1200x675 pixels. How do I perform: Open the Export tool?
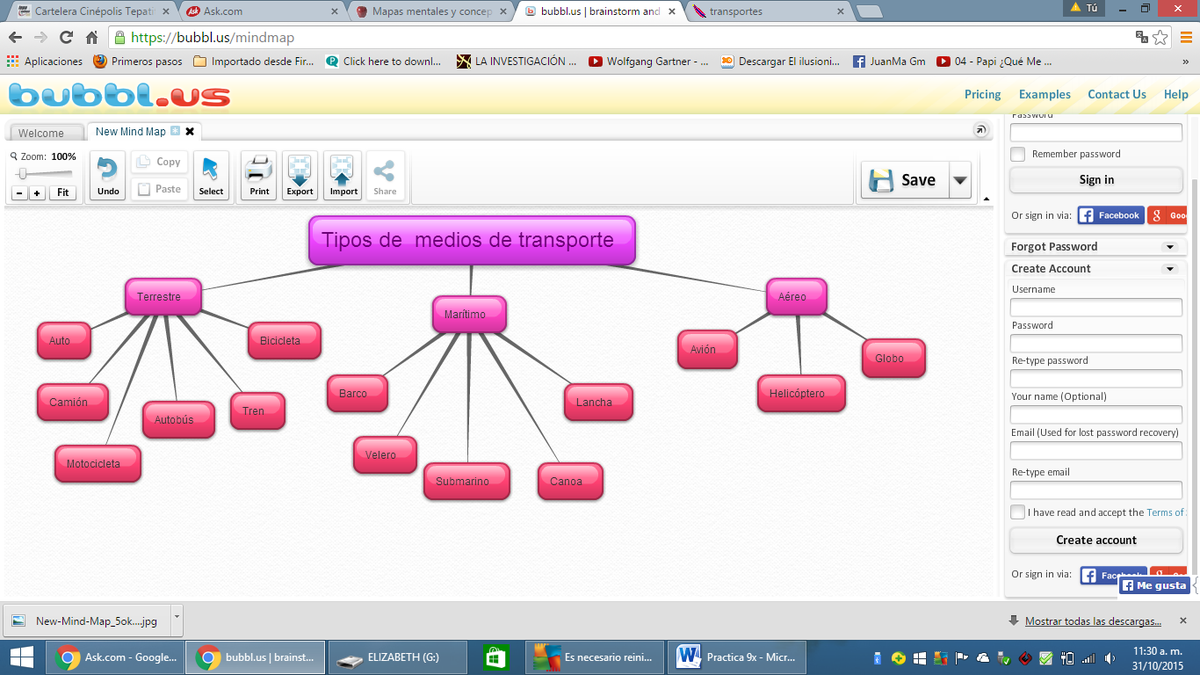(x=300, y=176)
